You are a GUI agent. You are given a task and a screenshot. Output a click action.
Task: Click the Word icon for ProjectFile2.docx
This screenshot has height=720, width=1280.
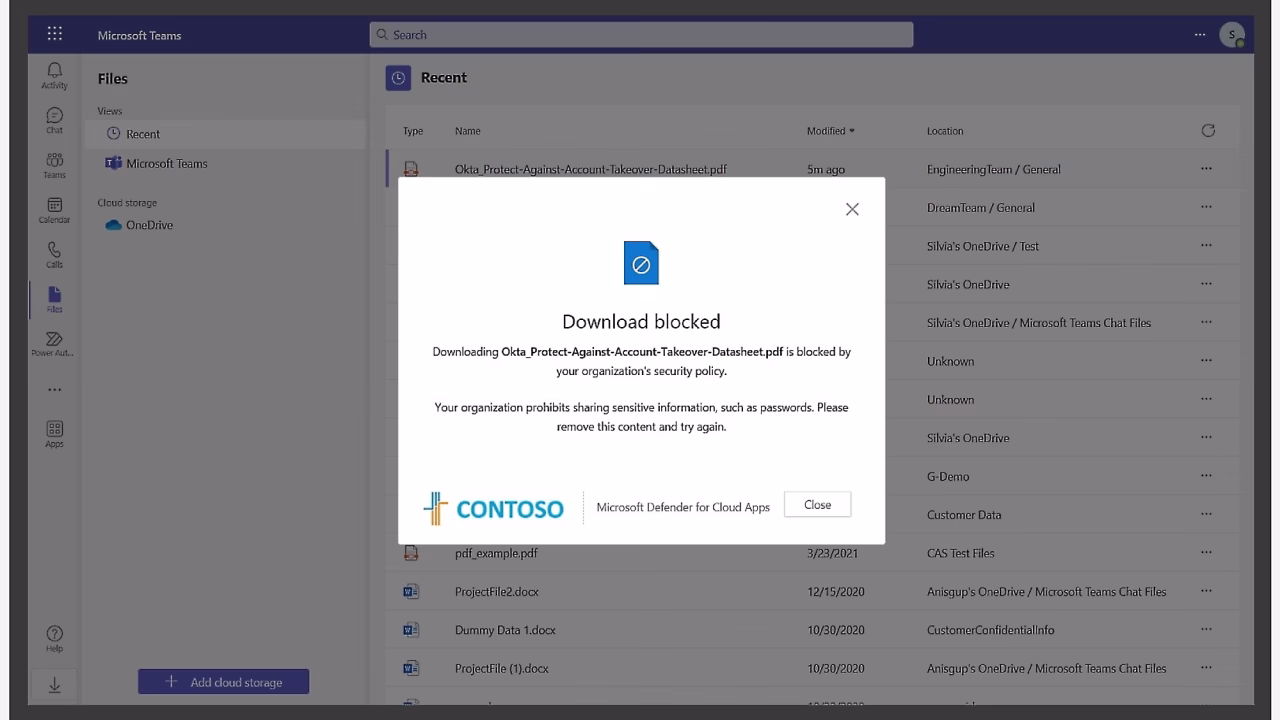[x=410, y=591]
